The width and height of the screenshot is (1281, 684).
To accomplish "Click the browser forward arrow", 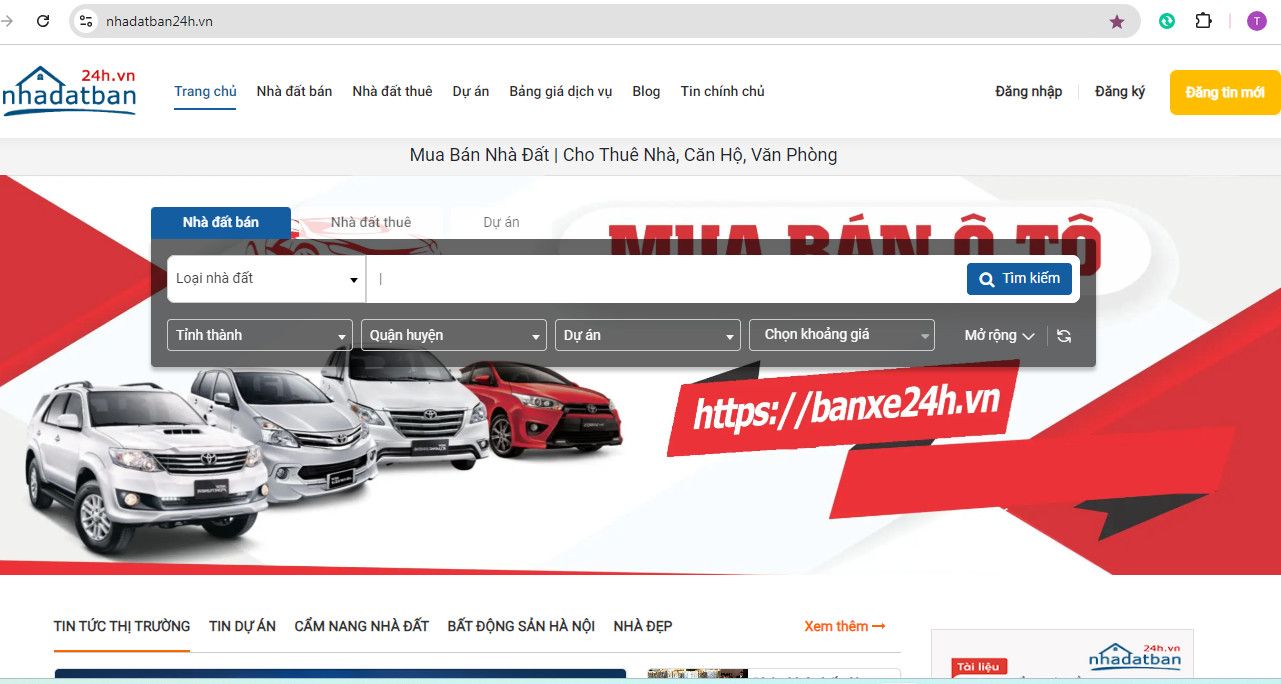I will [6, 21].
